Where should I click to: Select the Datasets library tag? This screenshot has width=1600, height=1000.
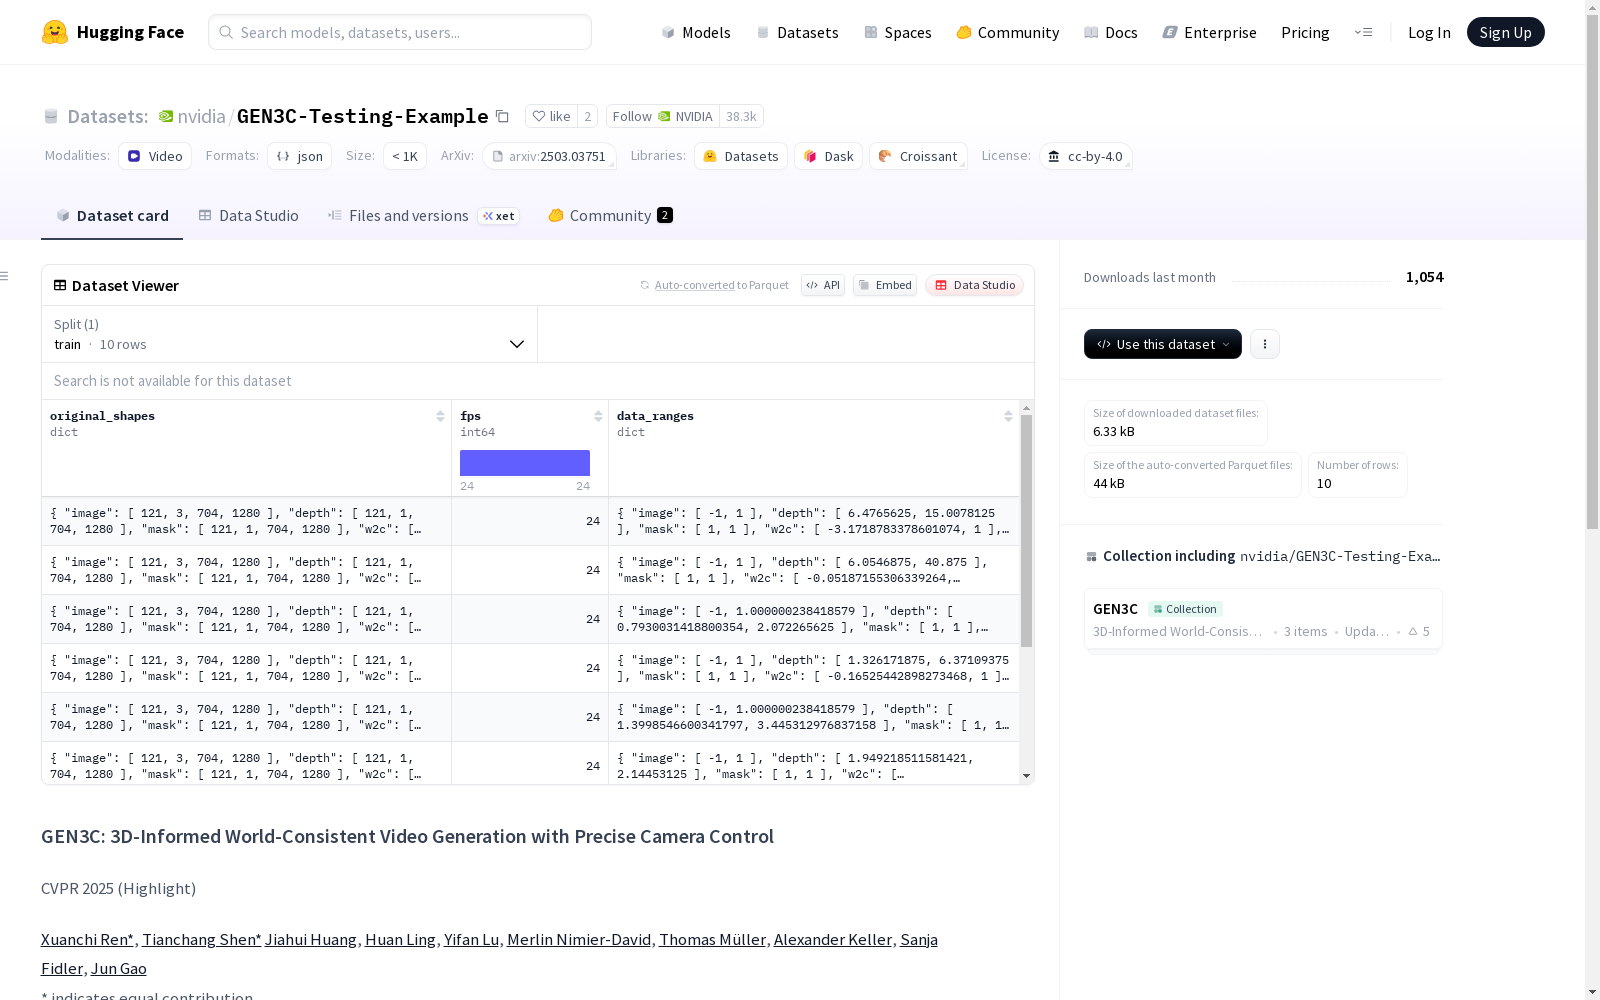741,156
